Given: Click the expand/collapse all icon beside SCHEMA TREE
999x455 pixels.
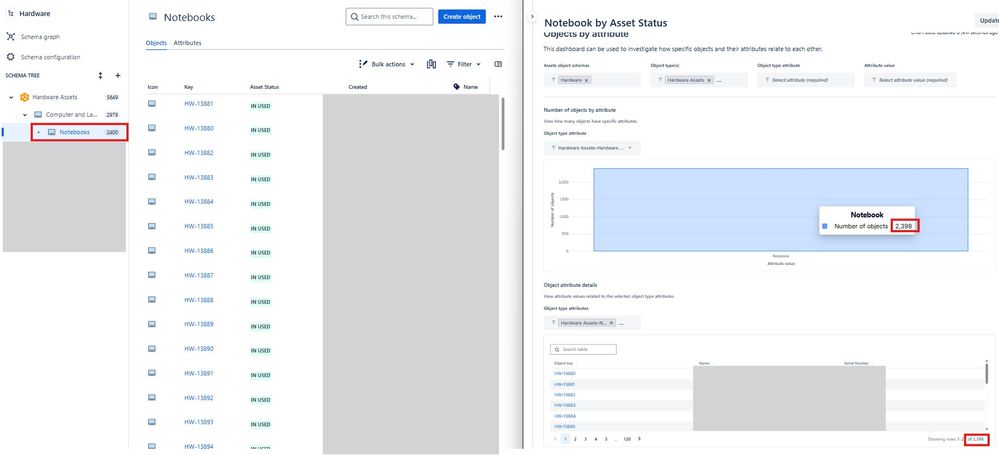Looking at the screenshot, I should click(x=100, y=75).
